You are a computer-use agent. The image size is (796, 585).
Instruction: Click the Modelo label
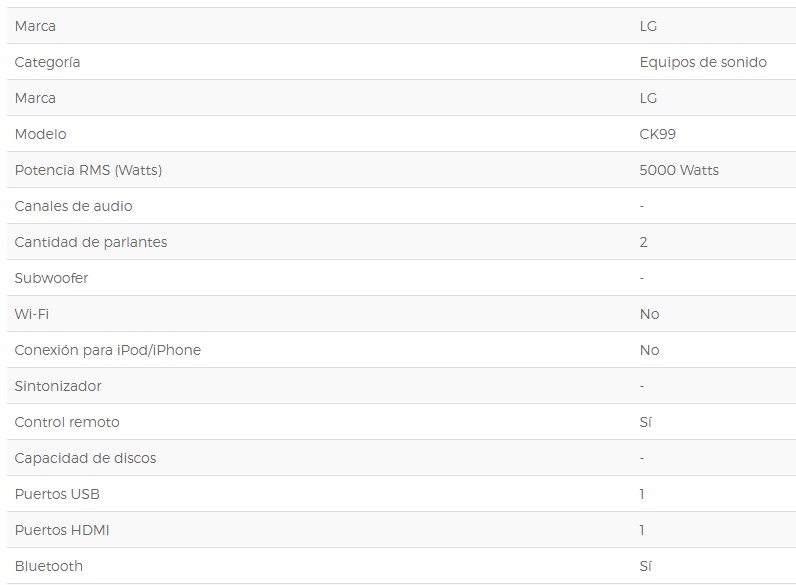click(x=40, y=134)
